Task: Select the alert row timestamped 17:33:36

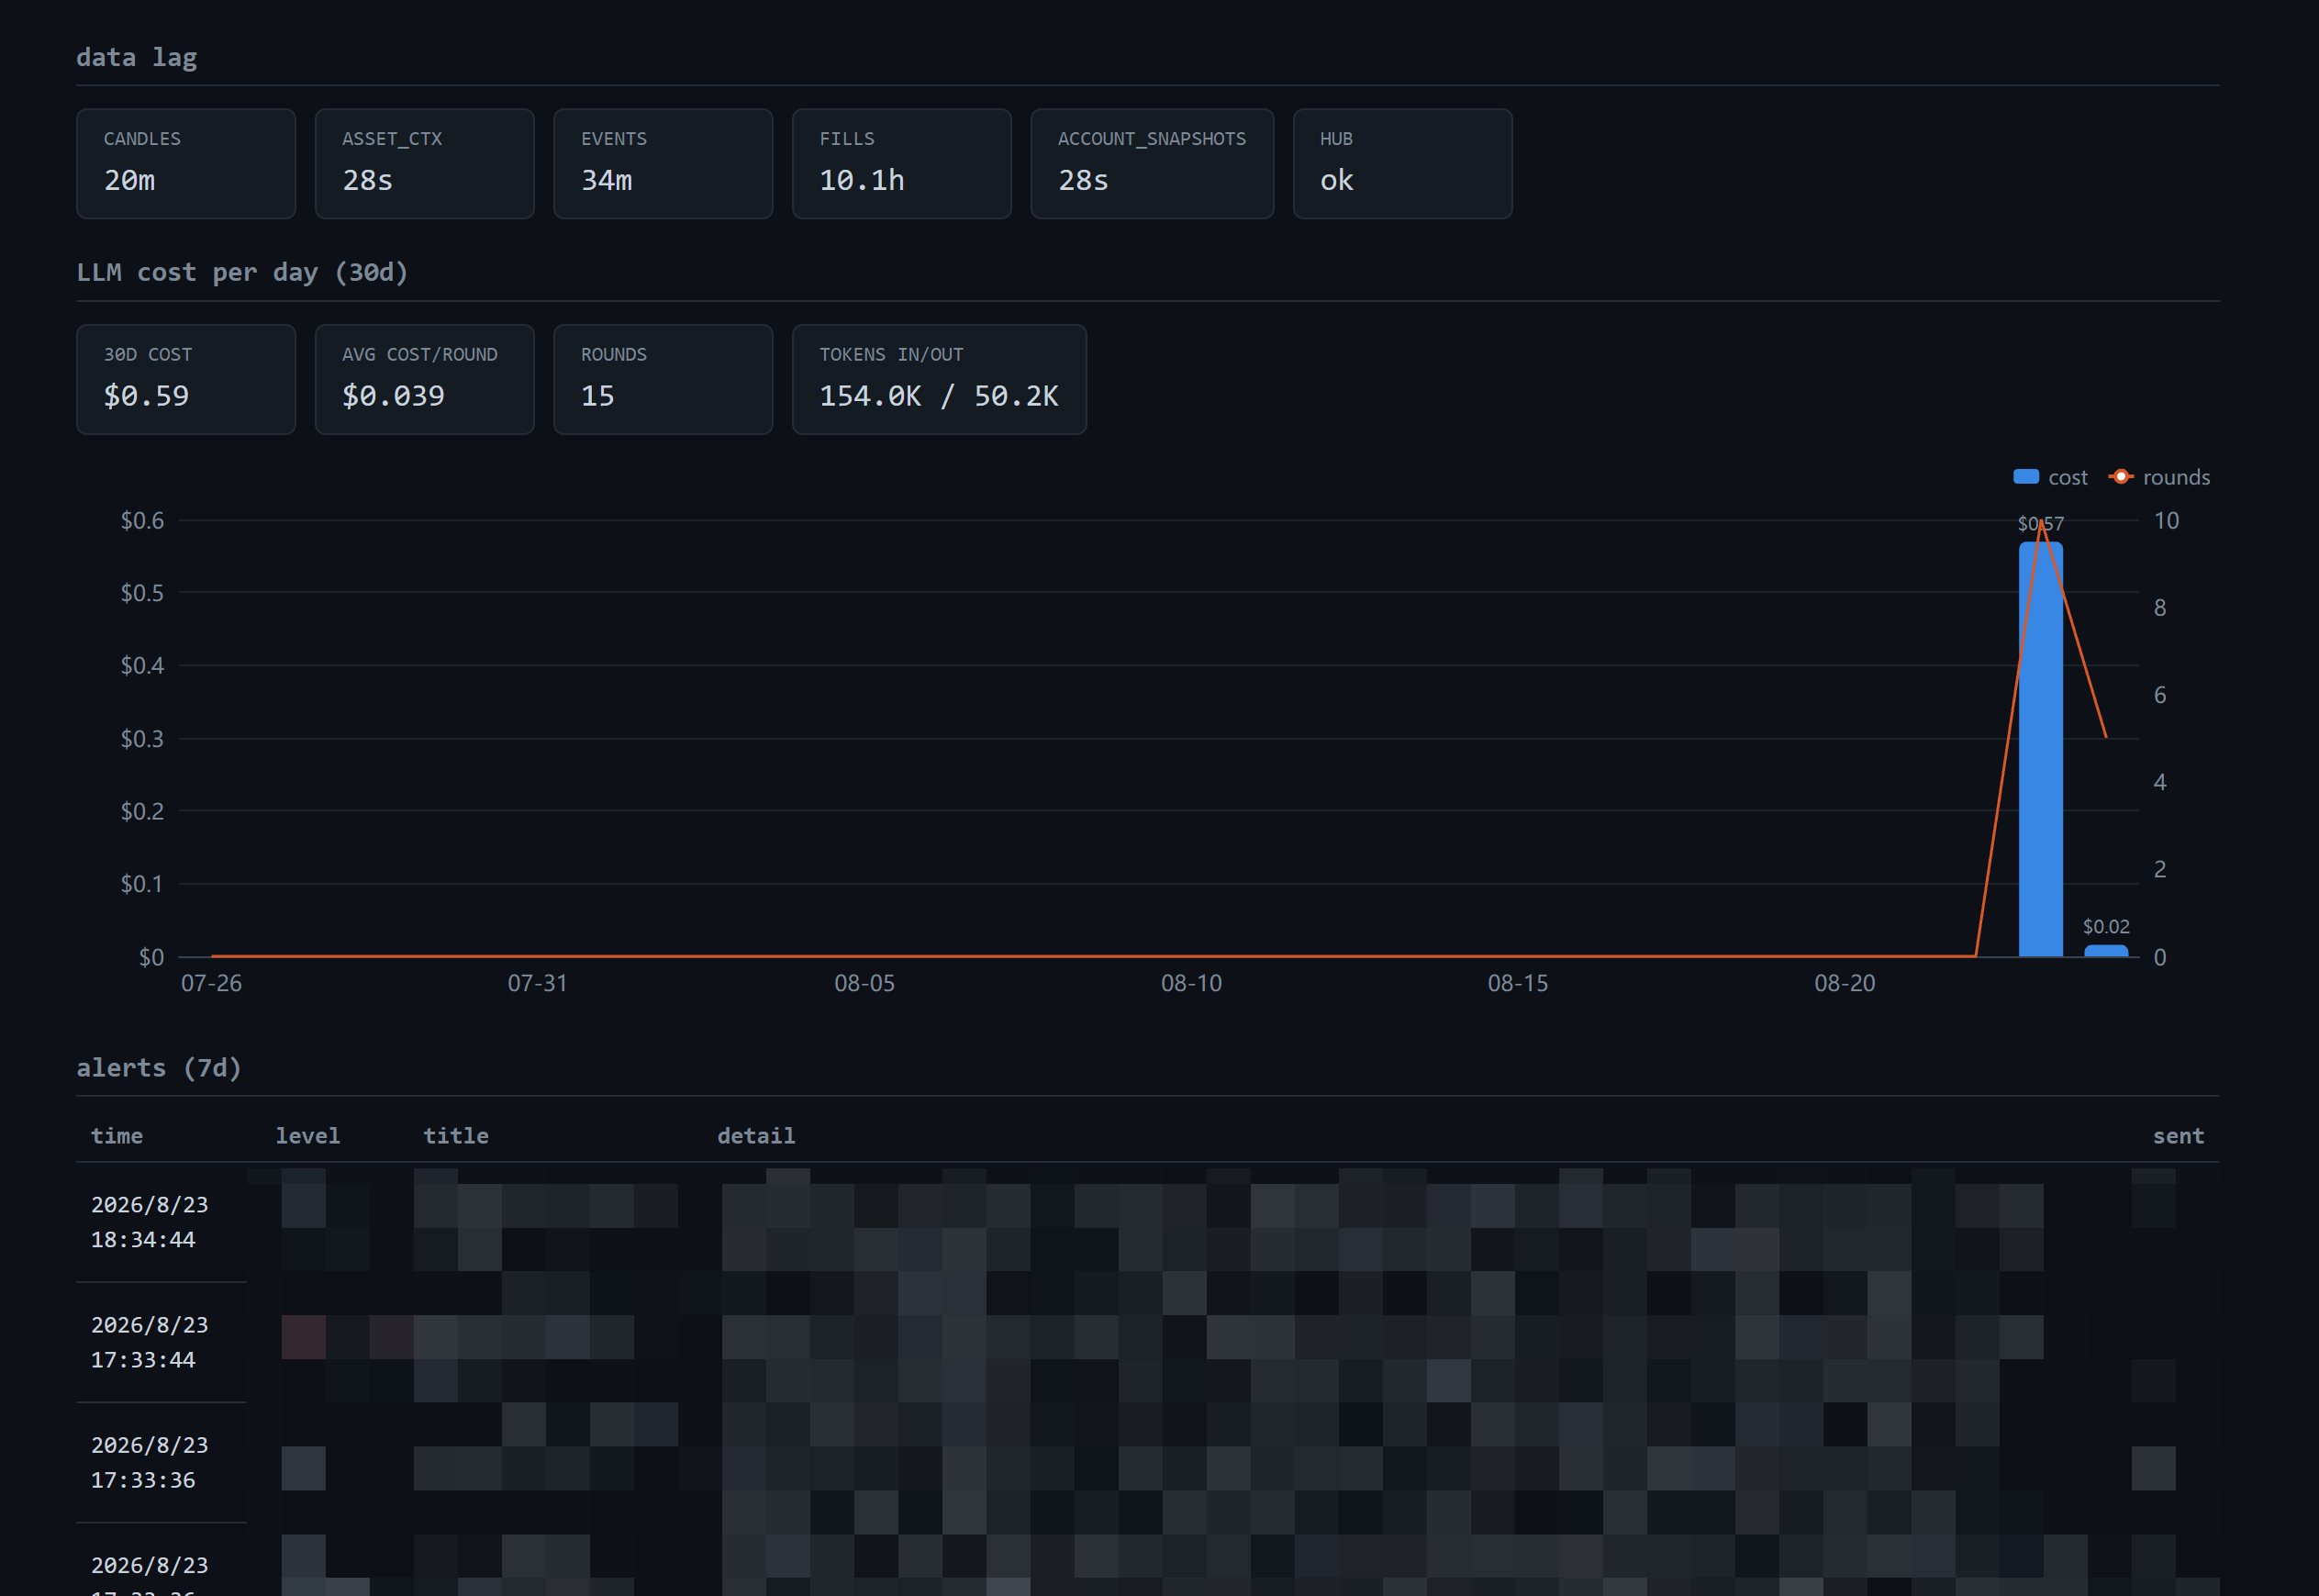Action: pos(1148,1462)
